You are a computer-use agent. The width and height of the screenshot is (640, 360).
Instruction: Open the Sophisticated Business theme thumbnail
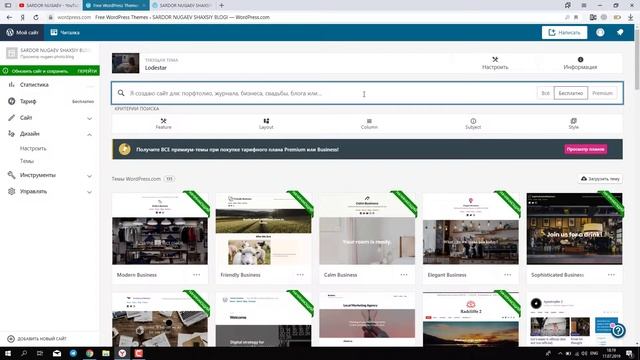pos(574,229)
